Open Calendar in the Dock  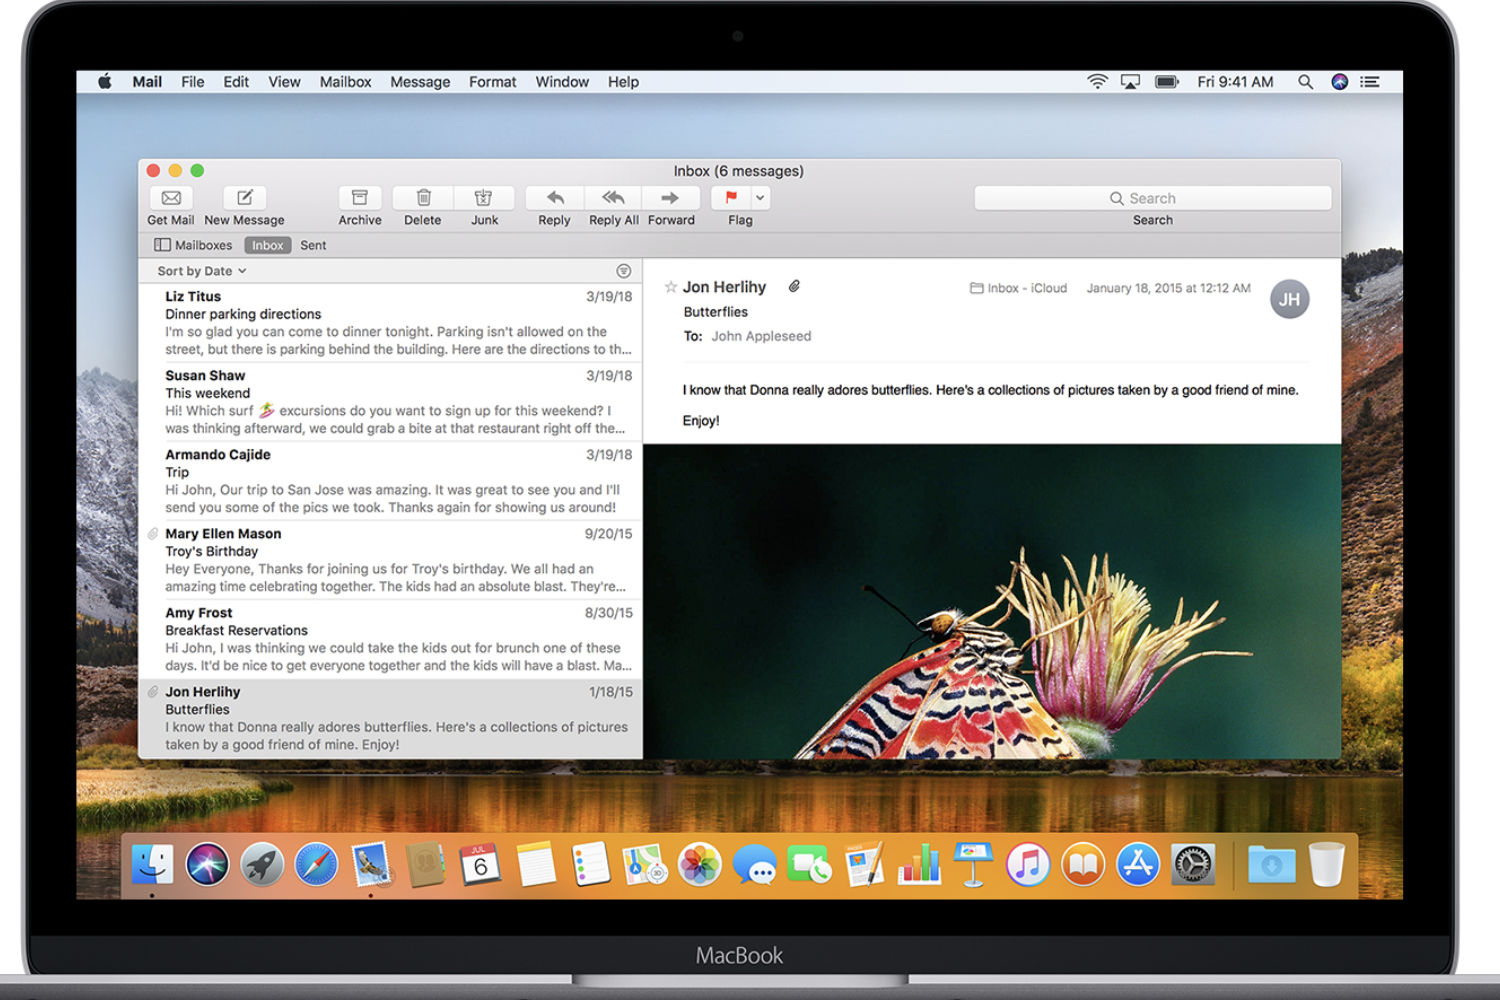tap(480, 864)
